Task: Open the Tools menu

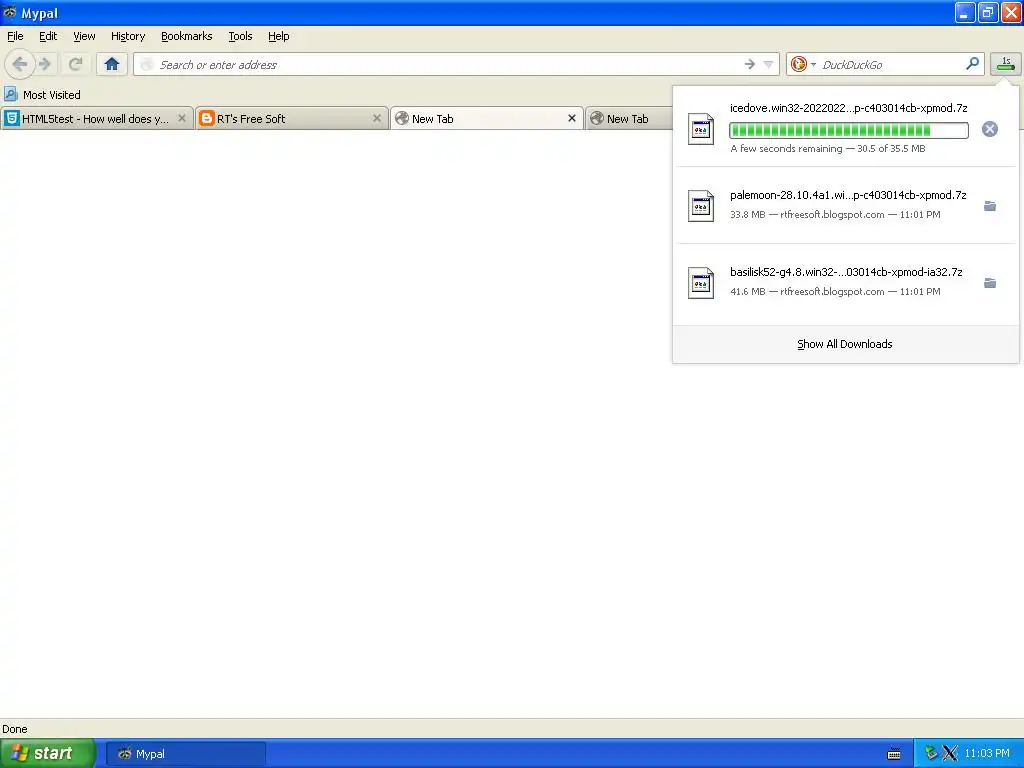Action: tap(240, 36)
